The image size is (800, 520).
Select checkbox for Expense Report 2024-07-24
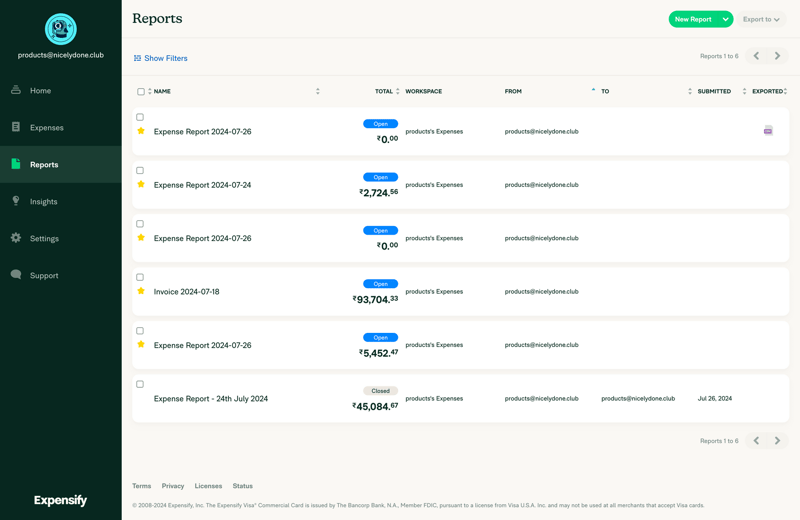[140, 170]
